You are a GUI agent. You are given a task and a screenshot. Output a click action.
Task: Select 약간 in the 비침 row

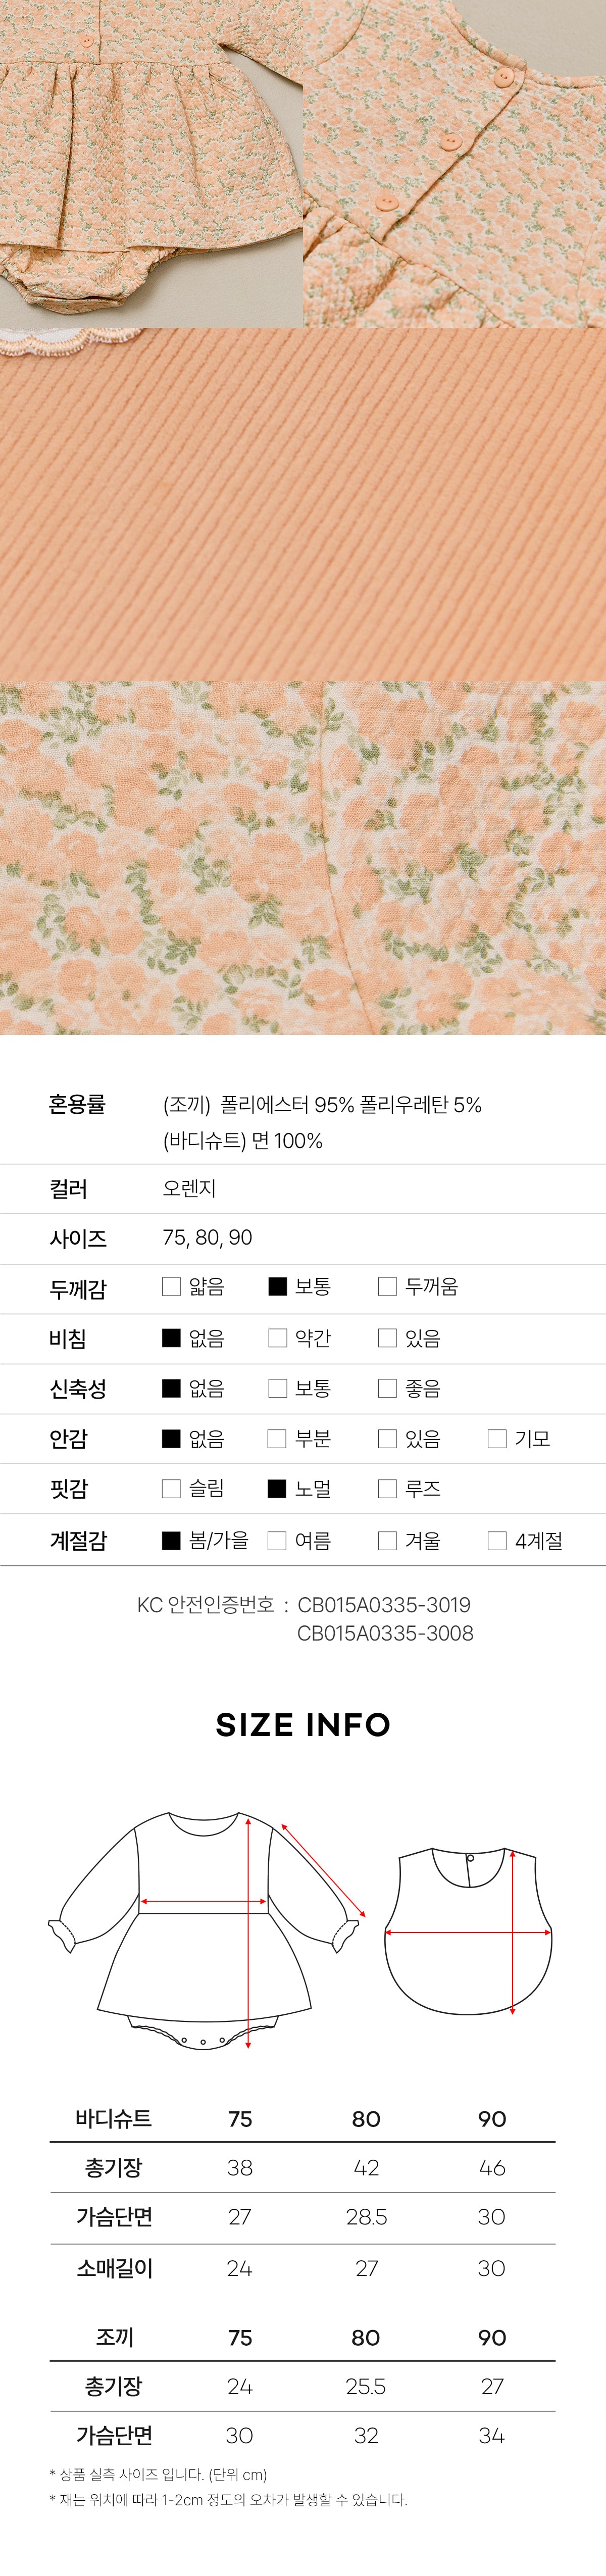[x=278, y=1338]
